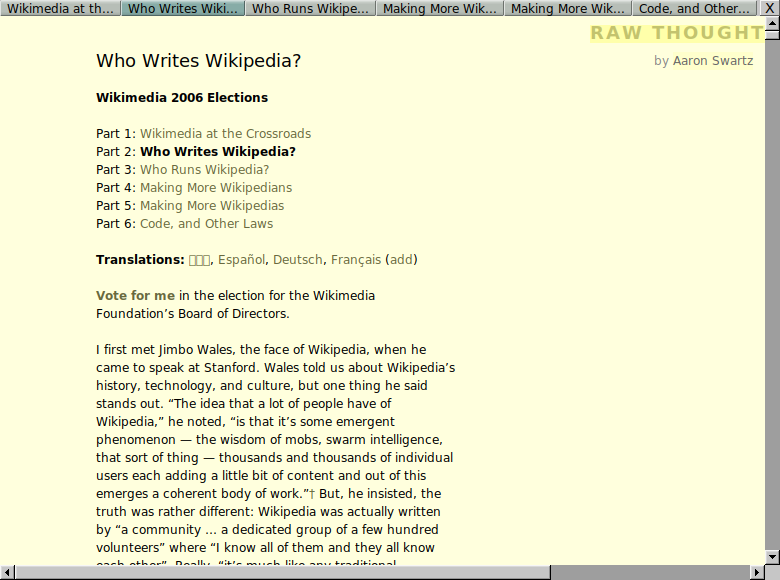The image size is (780, 580).
Task: Open Part 3 'Who Runs Wikipedia?' link
Action: (x=204, y=170)
